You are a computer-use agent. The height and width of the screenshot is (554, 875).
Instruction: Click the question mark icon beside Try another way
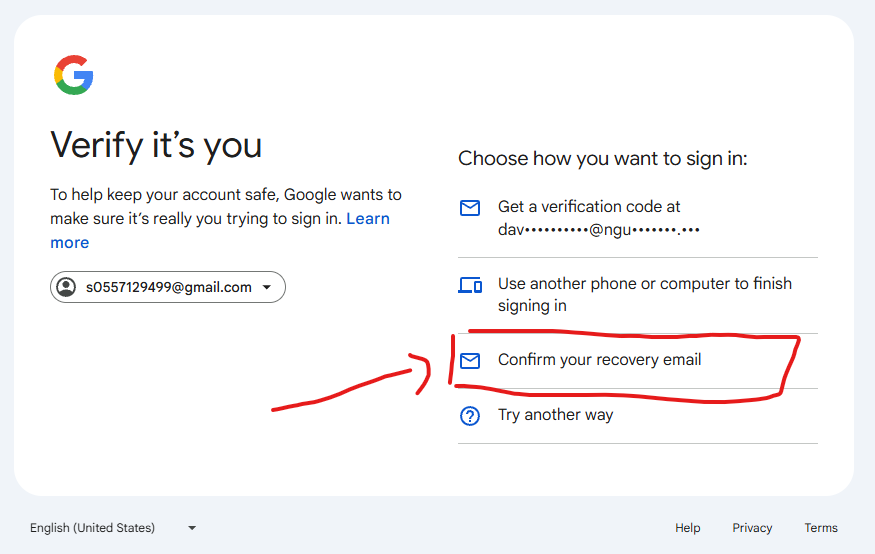pyautogui.click(x=470, y=416)
